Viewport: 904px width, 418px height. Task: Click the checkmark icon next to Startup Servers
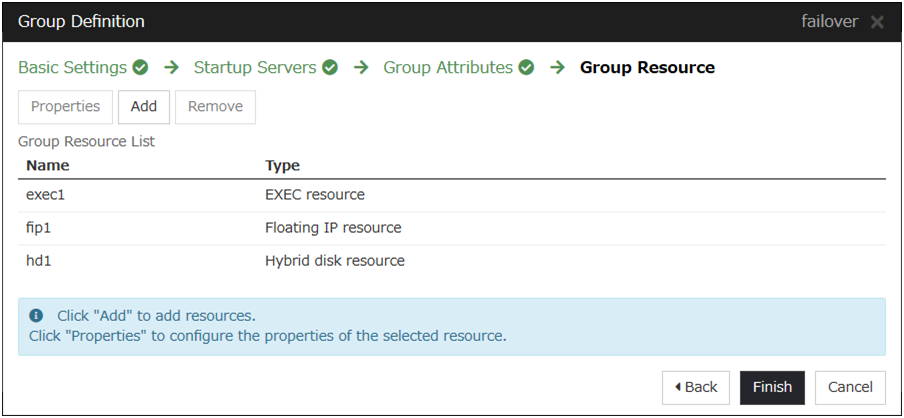pos(329,68)
